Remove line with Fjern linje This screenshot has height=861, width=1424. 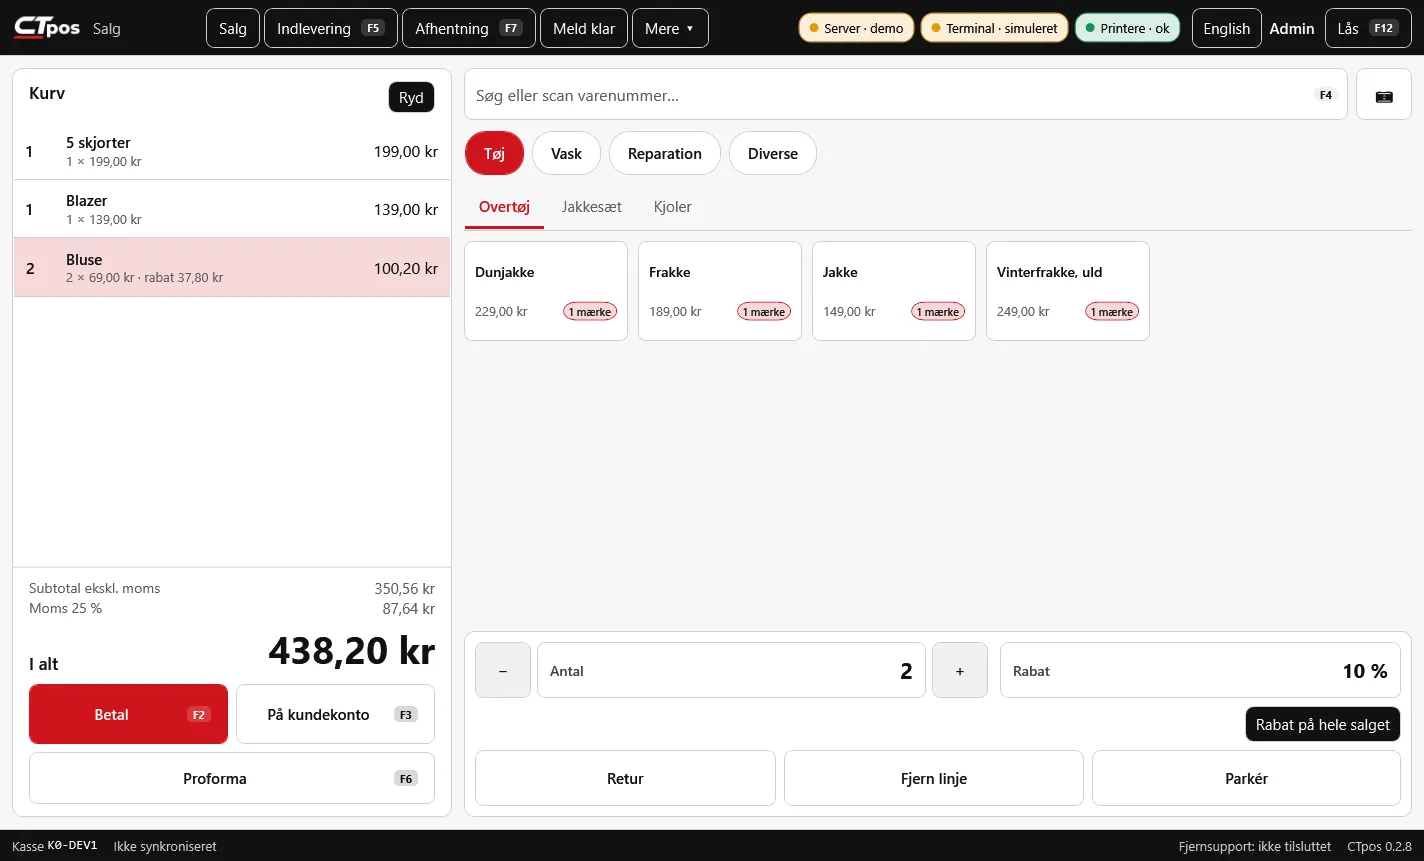(934, 778)
